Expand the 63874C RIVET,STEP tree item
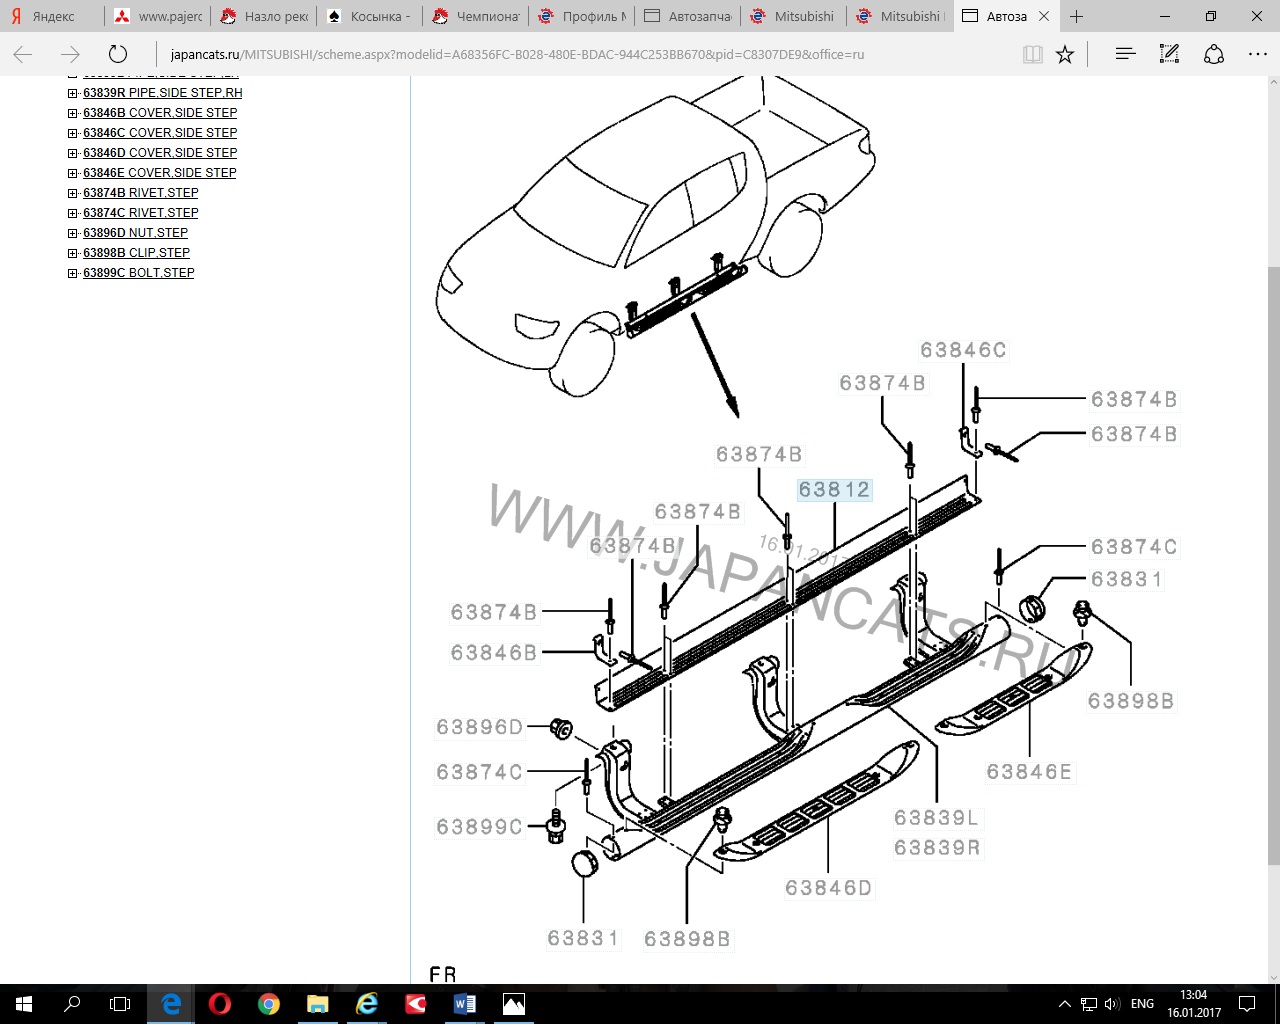This screenshot has width=1280, height=1024. point(73,213)
